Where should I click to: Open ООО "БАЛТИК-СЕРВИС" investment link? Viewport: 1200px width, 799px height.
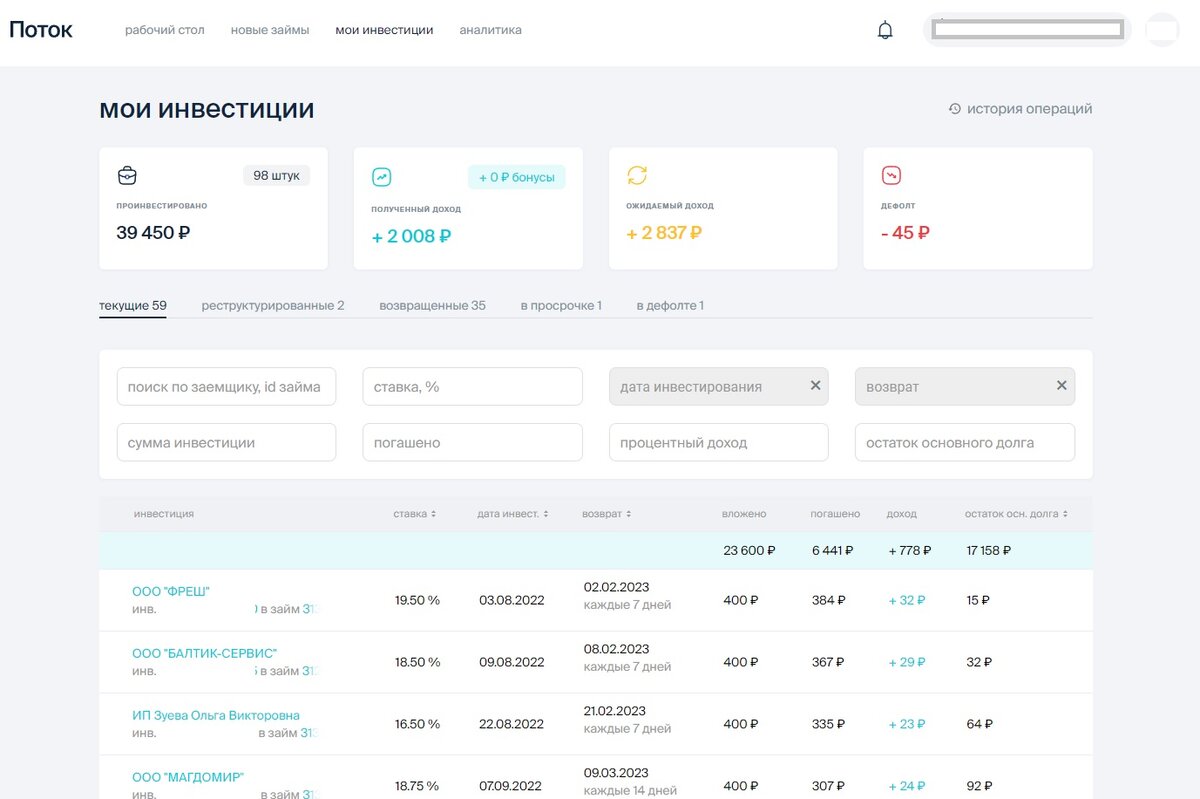tap(204, 653)
